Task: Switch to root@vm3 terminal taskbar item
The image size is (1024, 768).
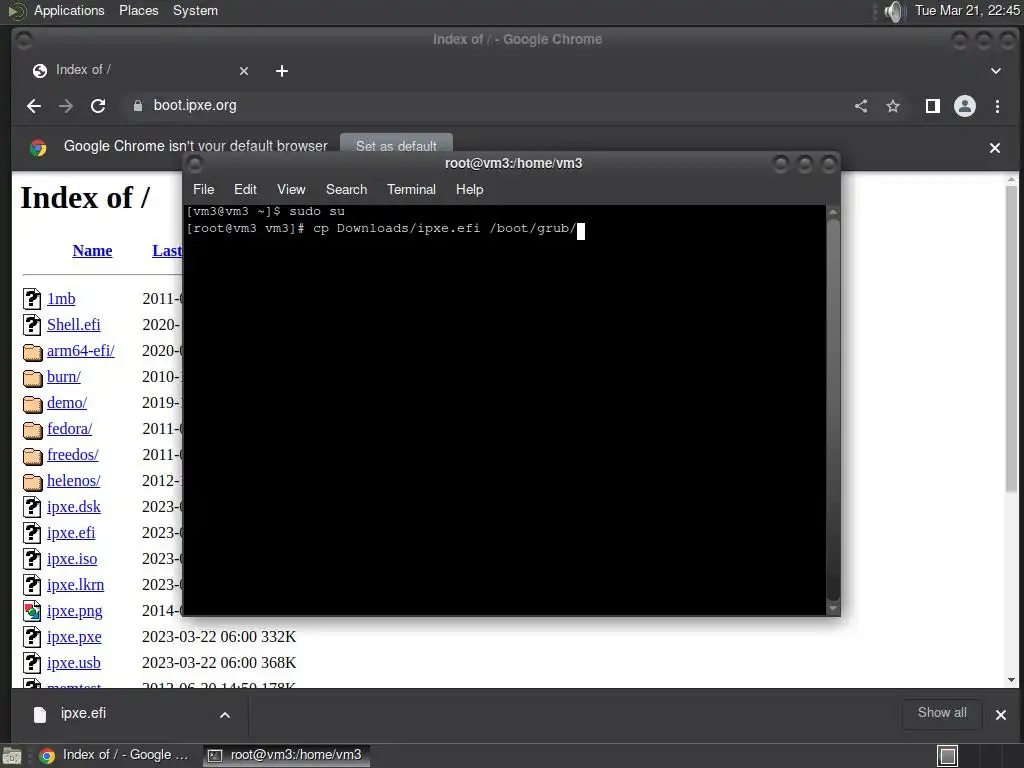Action: click(x=285, y=756)
